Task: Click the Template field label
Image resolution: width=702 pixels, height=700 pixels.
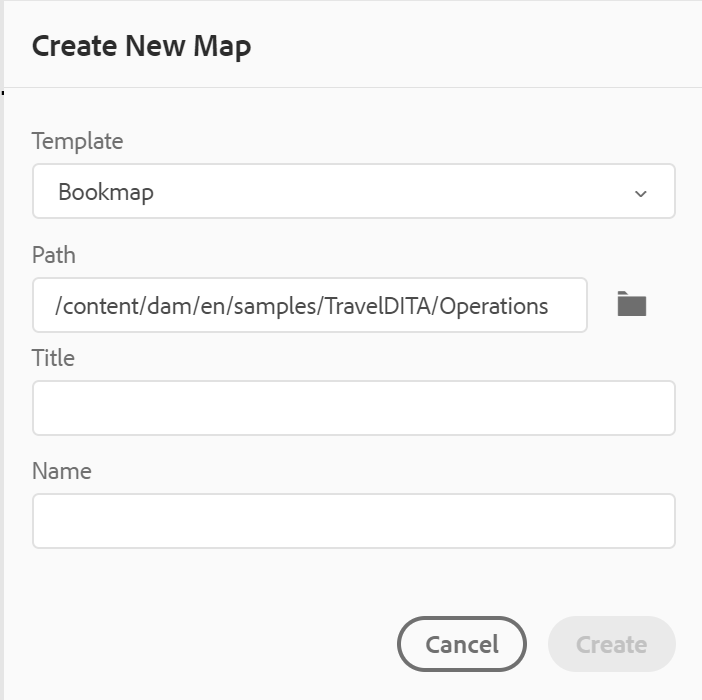Action: 77,141
